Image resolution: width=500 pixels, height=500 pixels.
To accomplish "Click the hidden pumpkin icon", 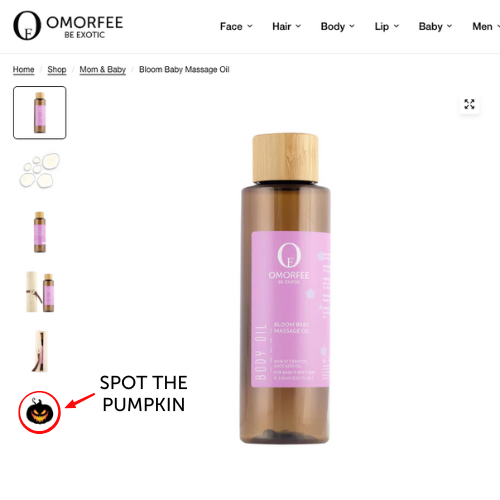I will (x=39, y=412).
